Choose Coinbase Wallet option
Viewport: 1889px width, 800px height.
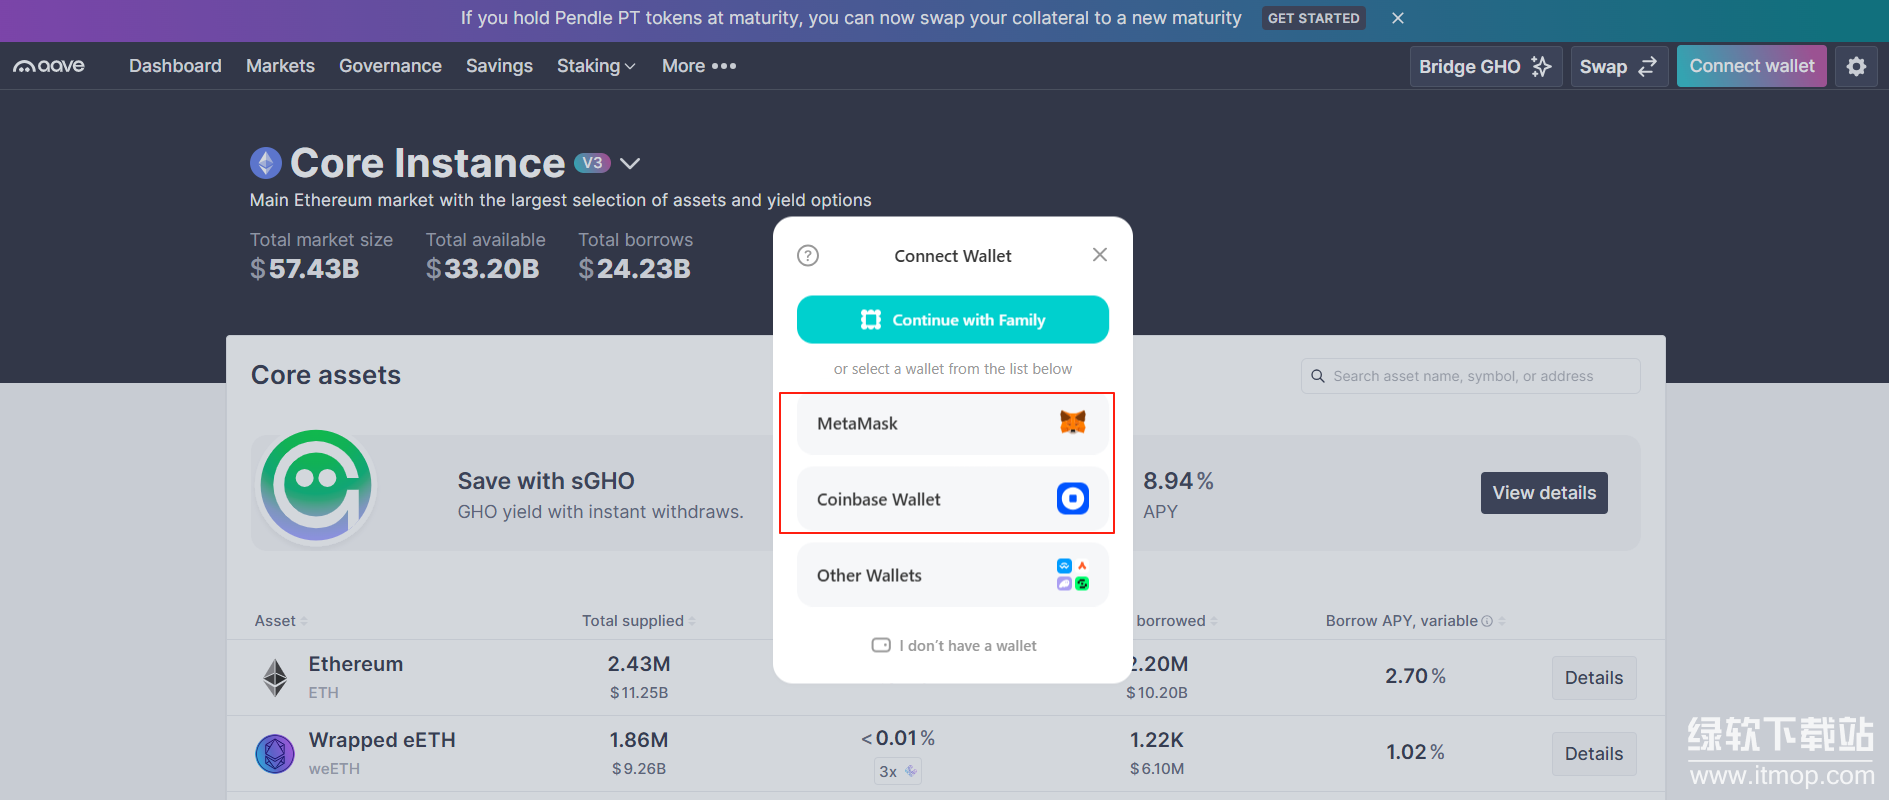coord(952,499)
